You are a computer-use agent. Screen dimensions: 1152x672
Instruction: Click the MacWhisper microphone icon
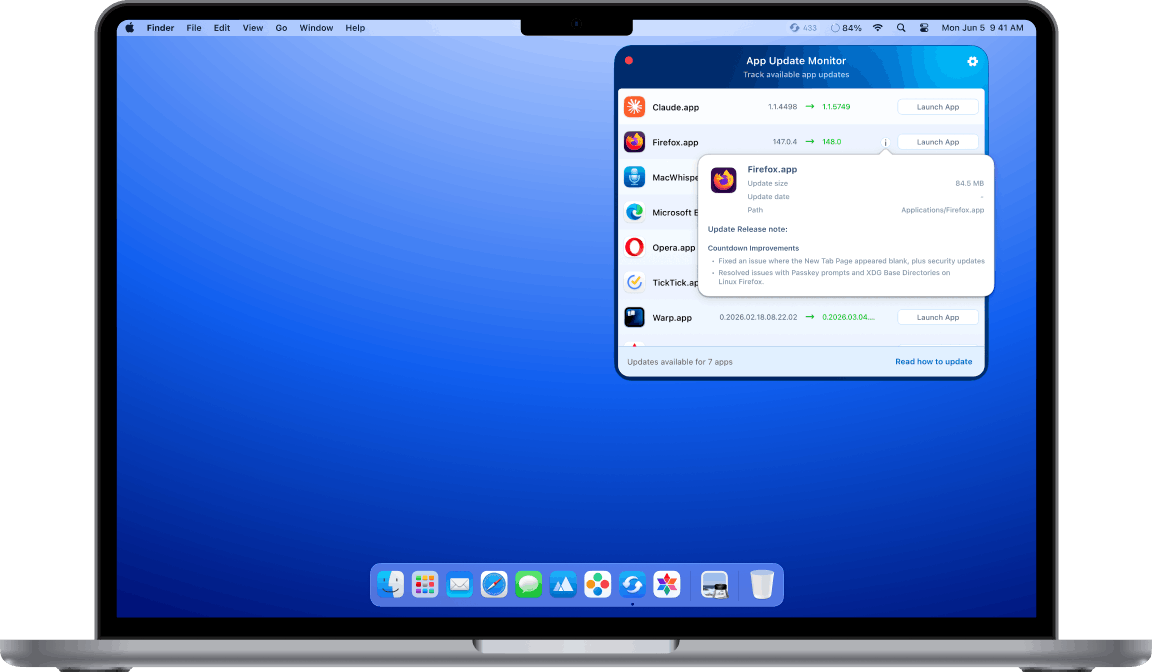tap(634, 177)
